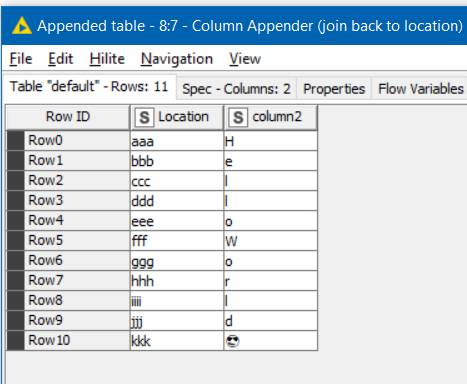Click the dark hilite marker of Row8
Image resolution: width=467 pixels, height=384 pixels.
click(15, 301)
